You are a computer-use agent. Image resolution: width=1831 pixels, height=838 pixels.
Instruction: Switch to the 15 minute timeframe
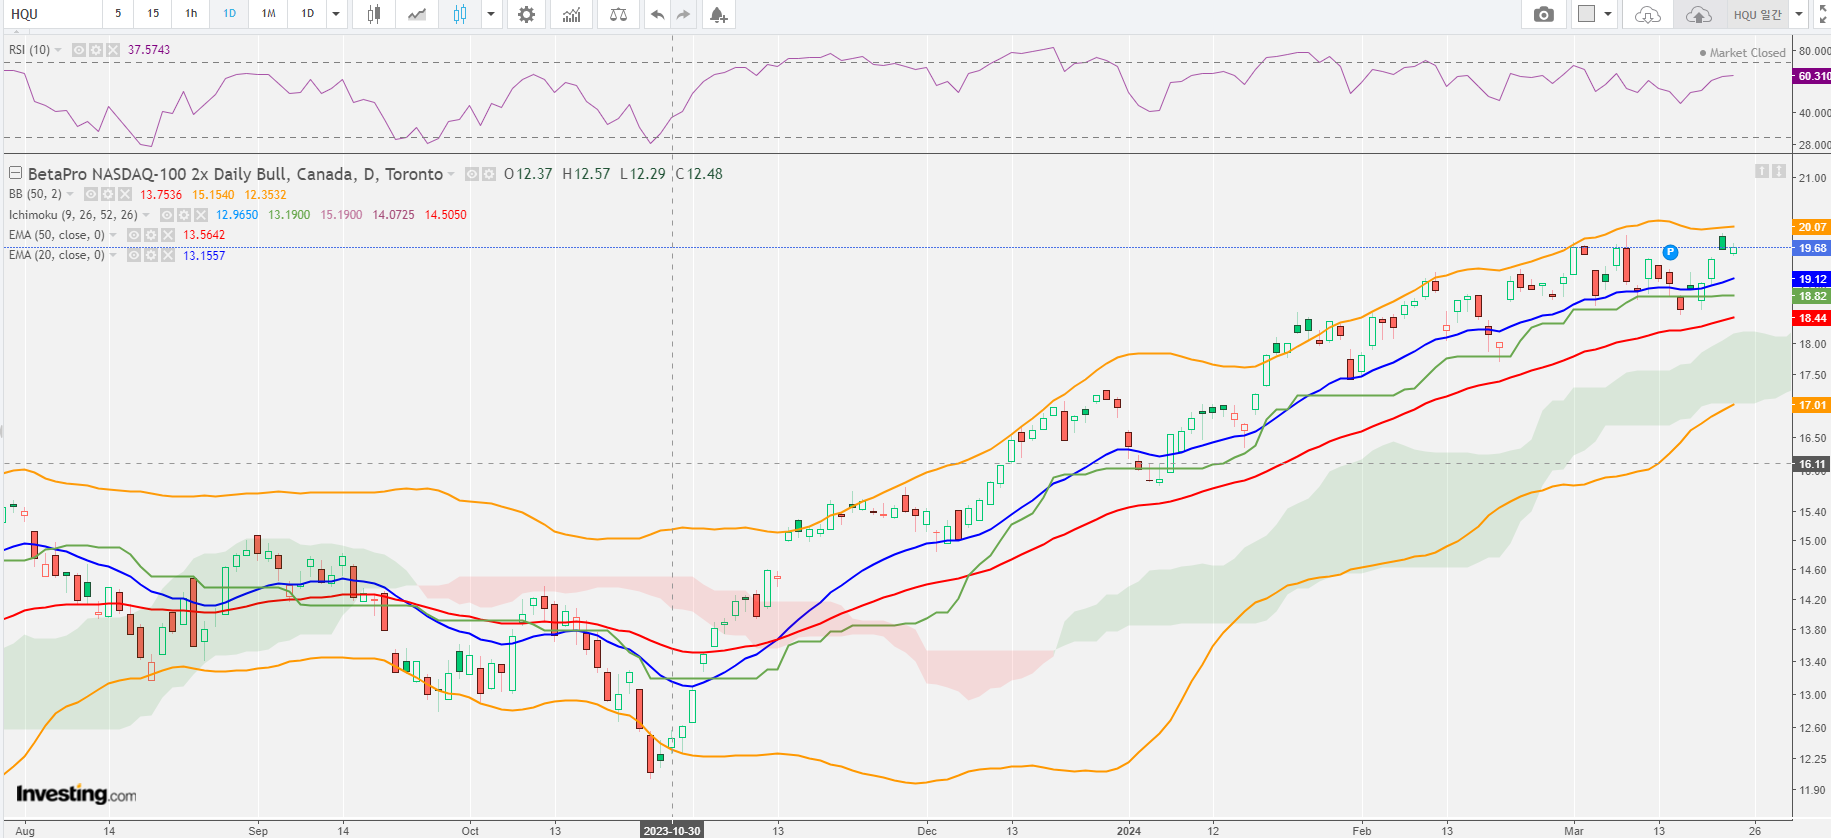pos(153,14)
